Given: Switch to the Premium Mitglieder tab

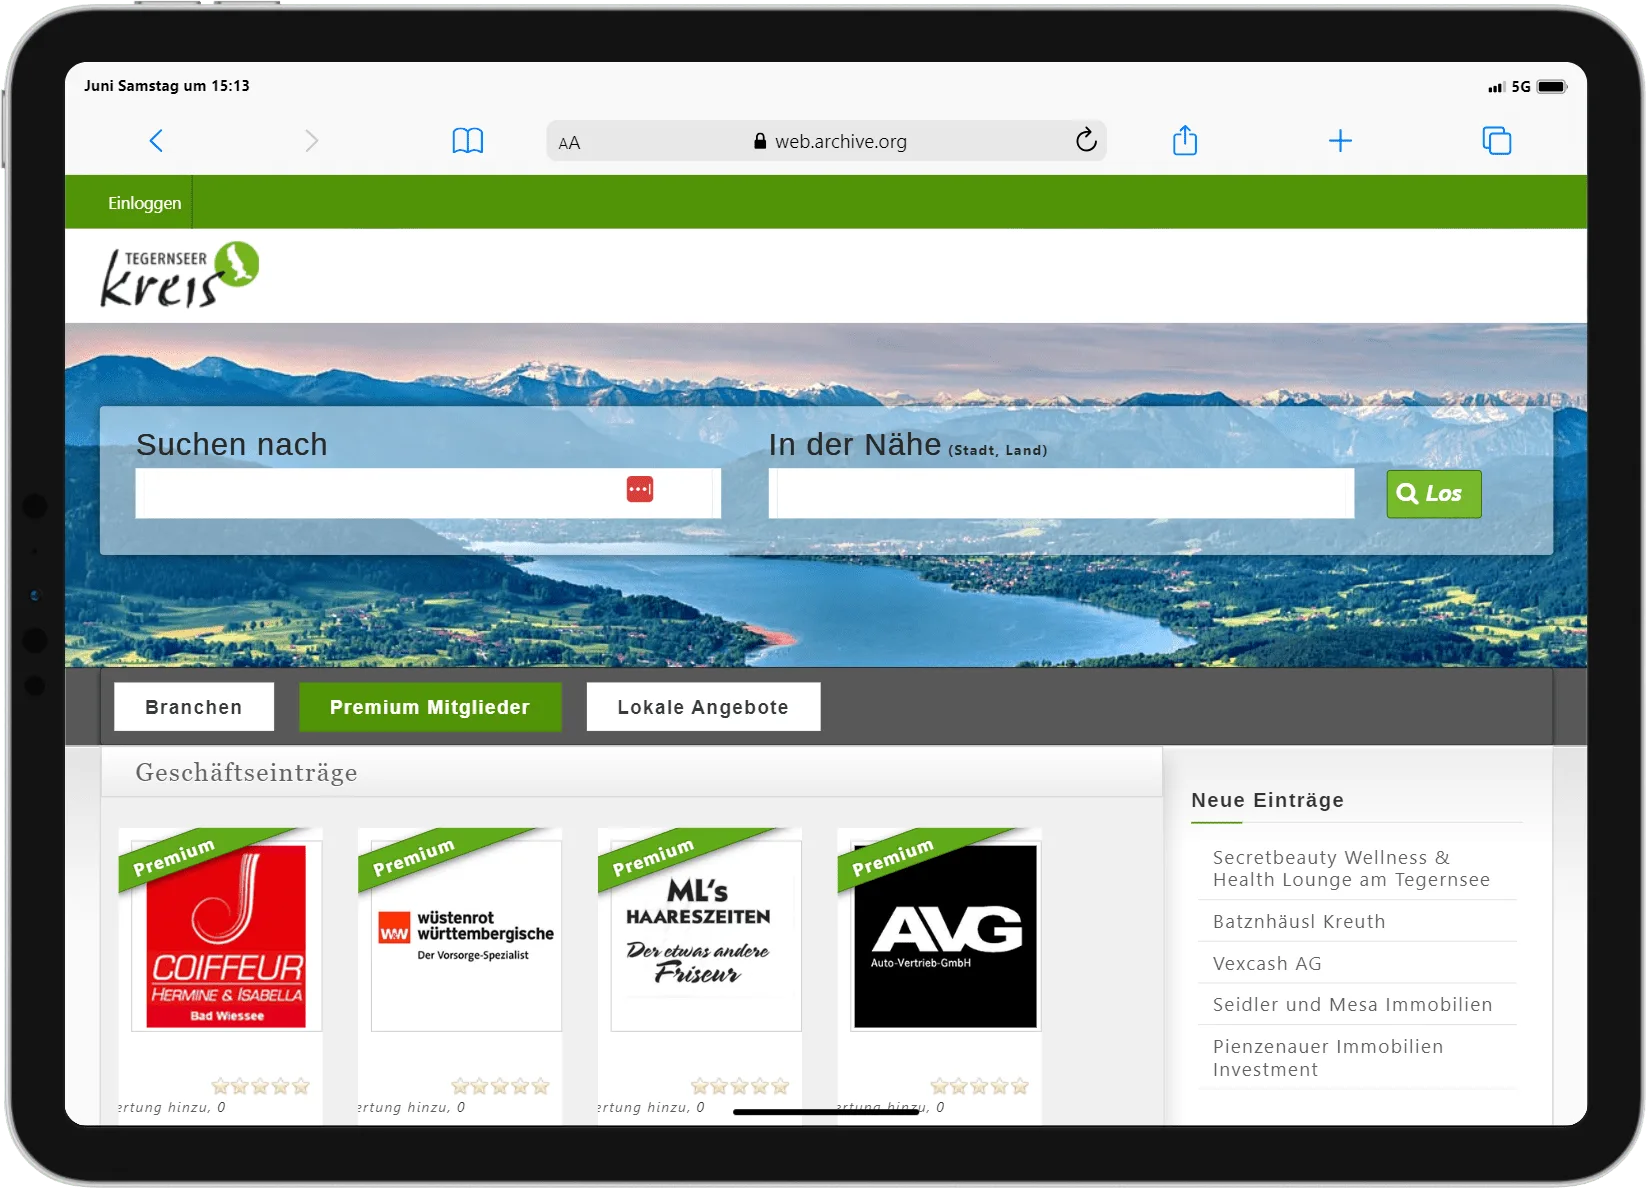Looking at the screenshot, I should 430,707.
